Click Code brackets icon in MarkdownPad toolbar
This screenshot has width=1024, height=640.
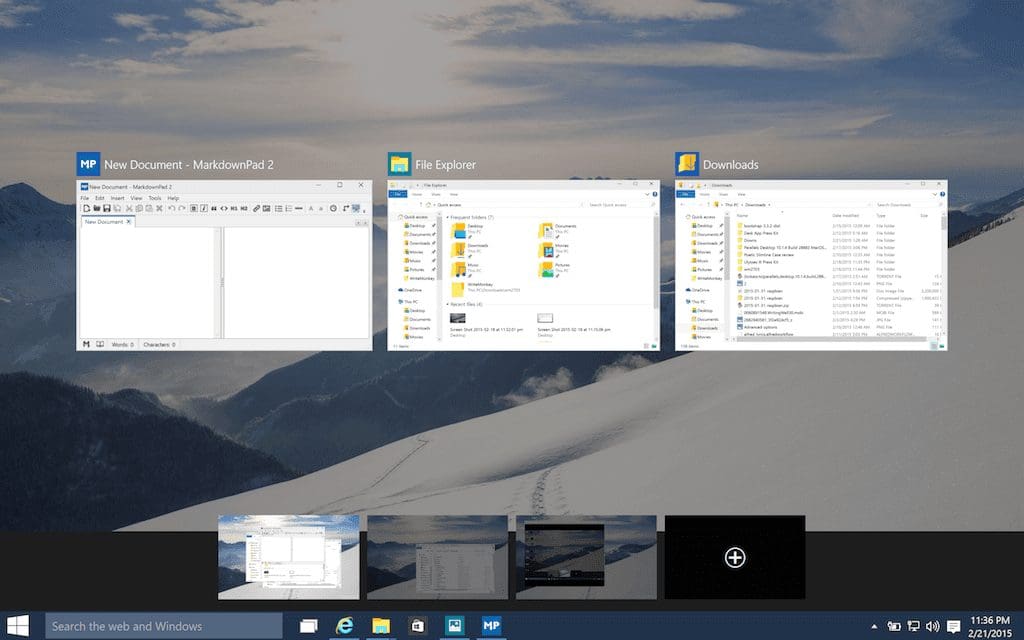pos(224,208)
